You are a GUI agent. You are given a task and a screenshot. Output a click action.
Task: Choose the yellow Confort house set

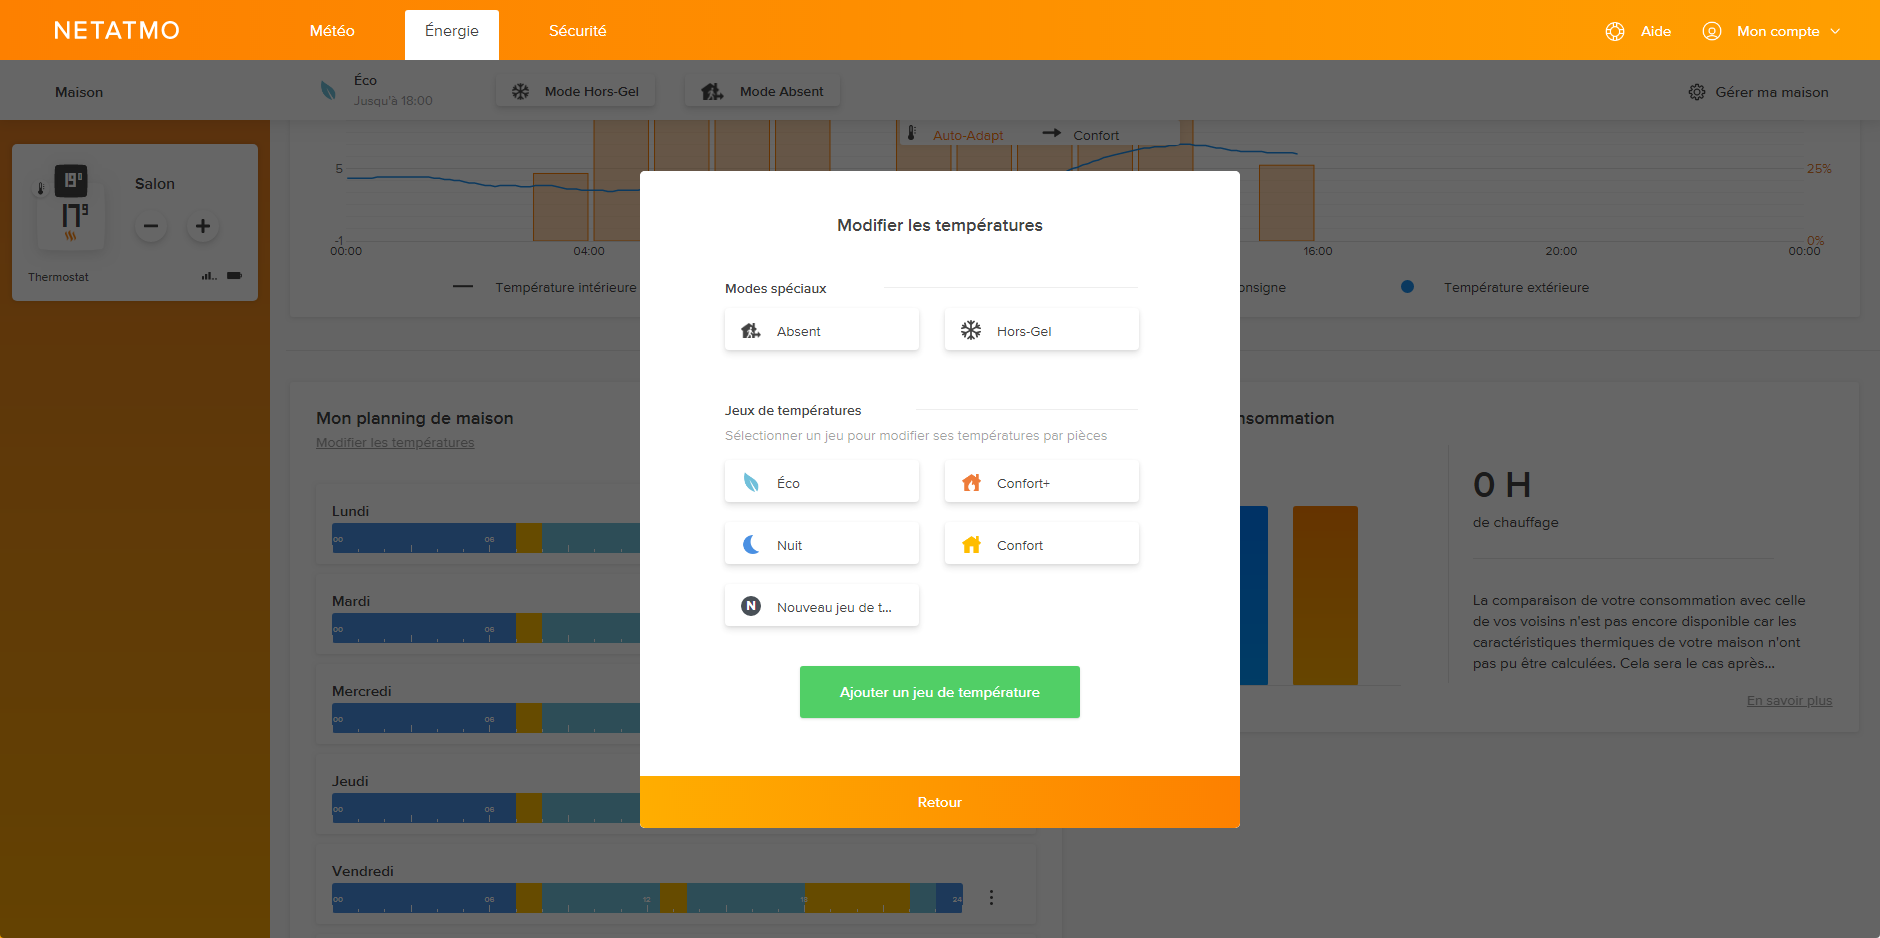click(1041, 545)
